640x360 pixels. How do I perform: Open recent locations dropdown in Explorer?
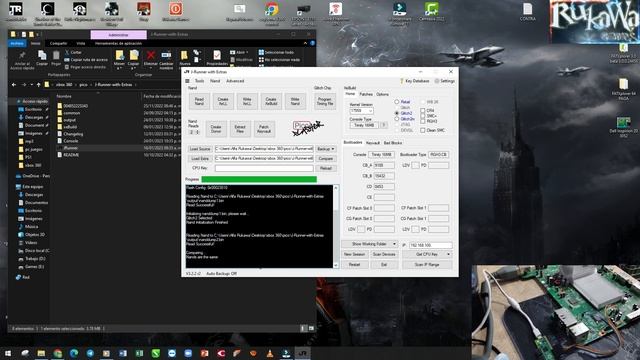click(31, 84)
